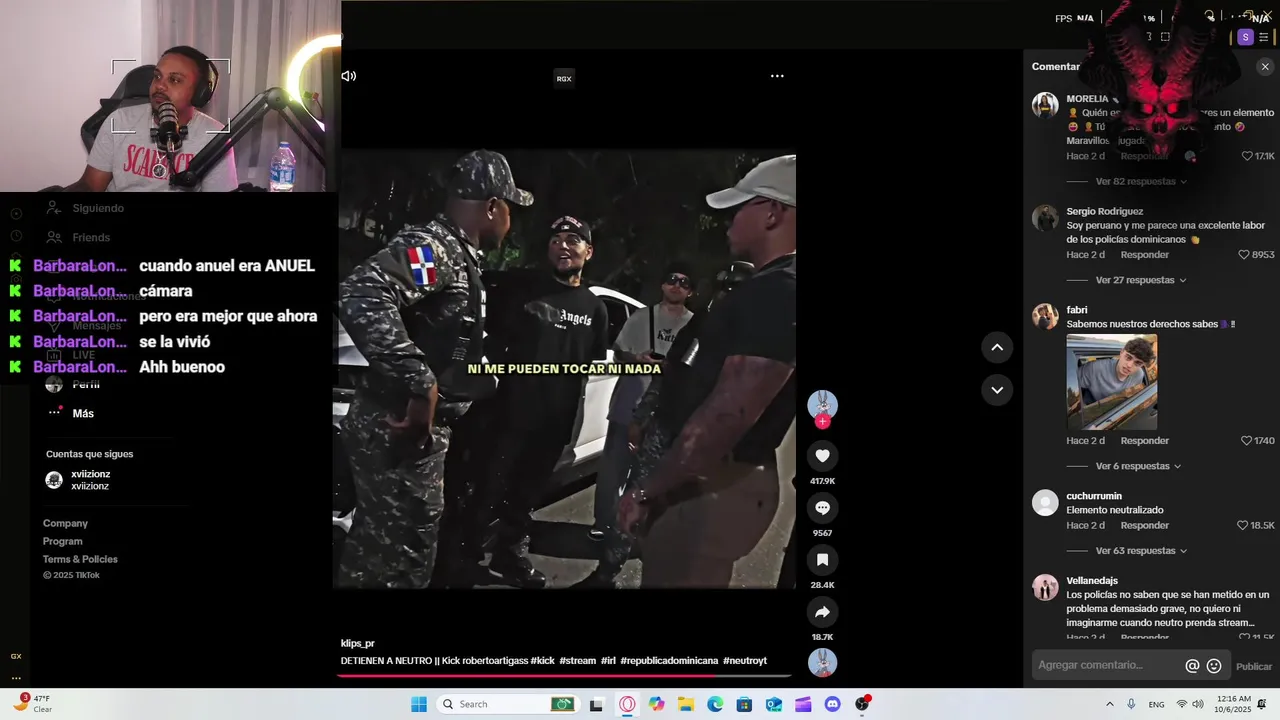Open cuchurrumin's default avatar
The height and width of the screenshot is (720, 1280).
click(1045, 502)
